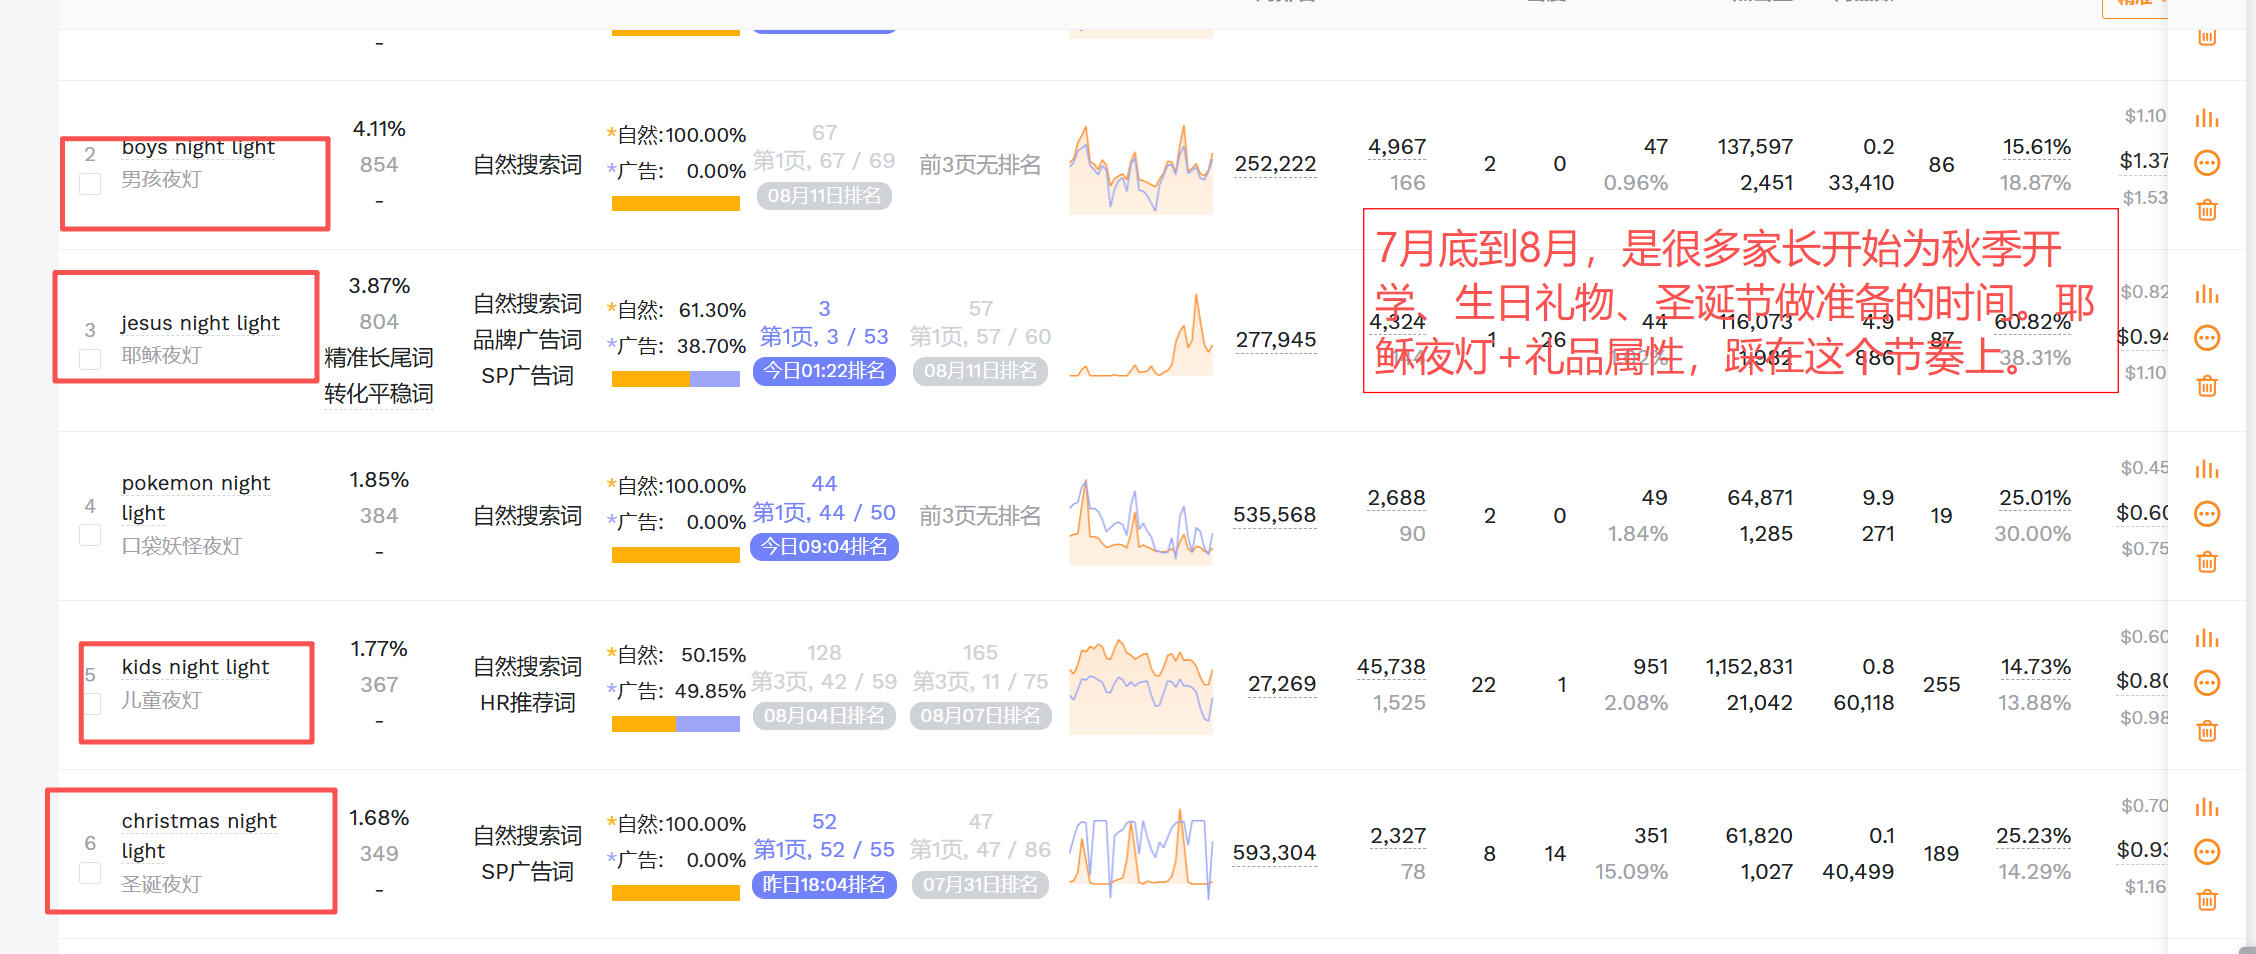Click traffic ratio bar in kids night light row

[x=676, y=724]
